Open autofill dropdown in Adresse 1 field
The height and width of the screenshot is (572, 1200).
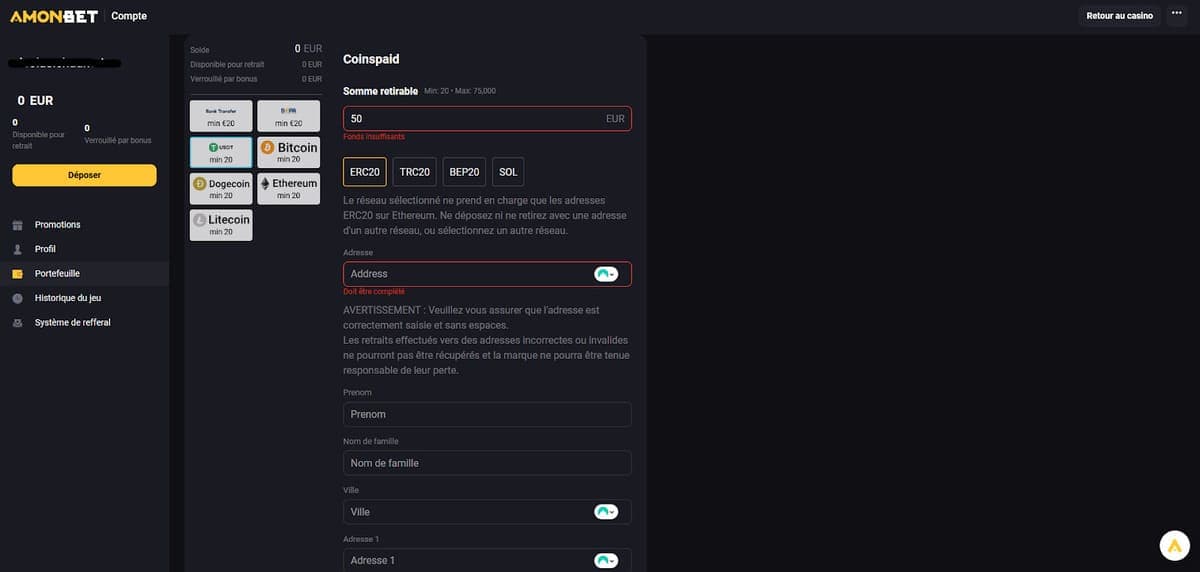pos(606,560)
